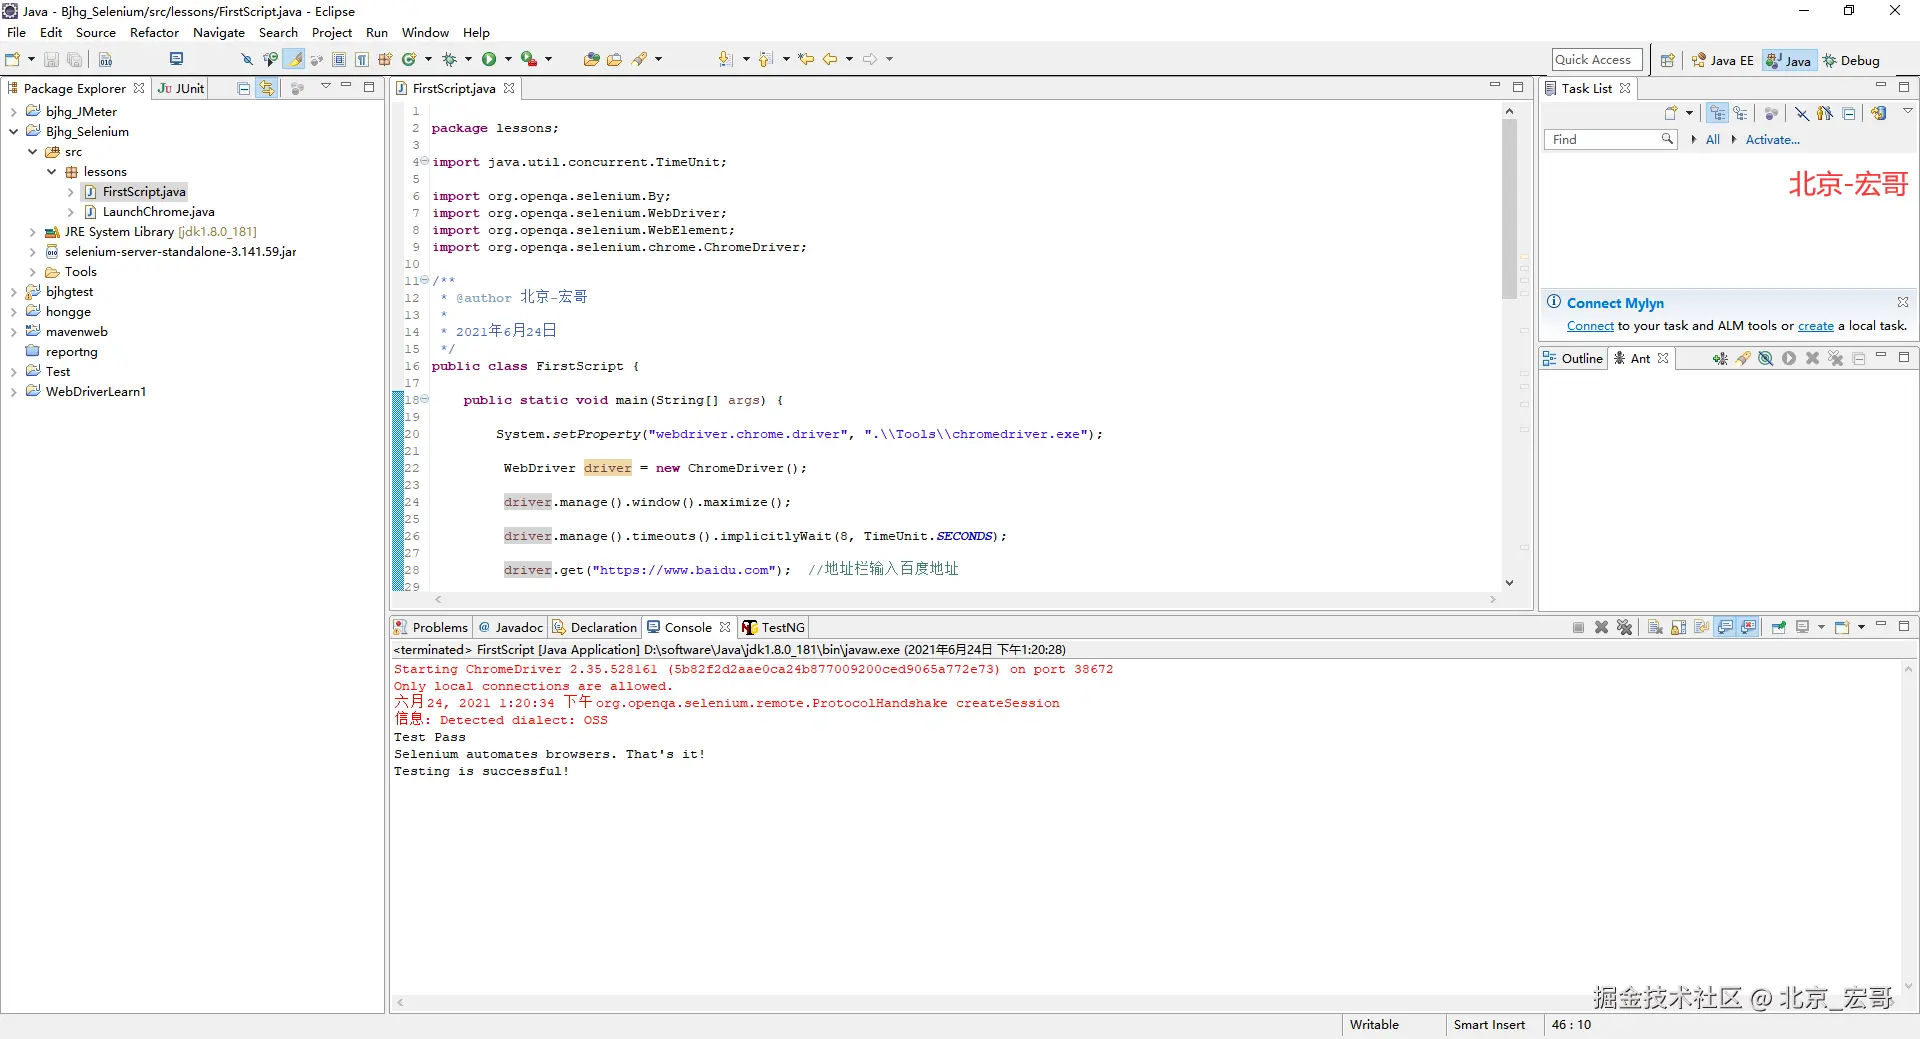Viewport: 1920px width, 1039px height.
Task: Toggle Scroll Lock in Console toolbar
Action: tap(1678, 628)
